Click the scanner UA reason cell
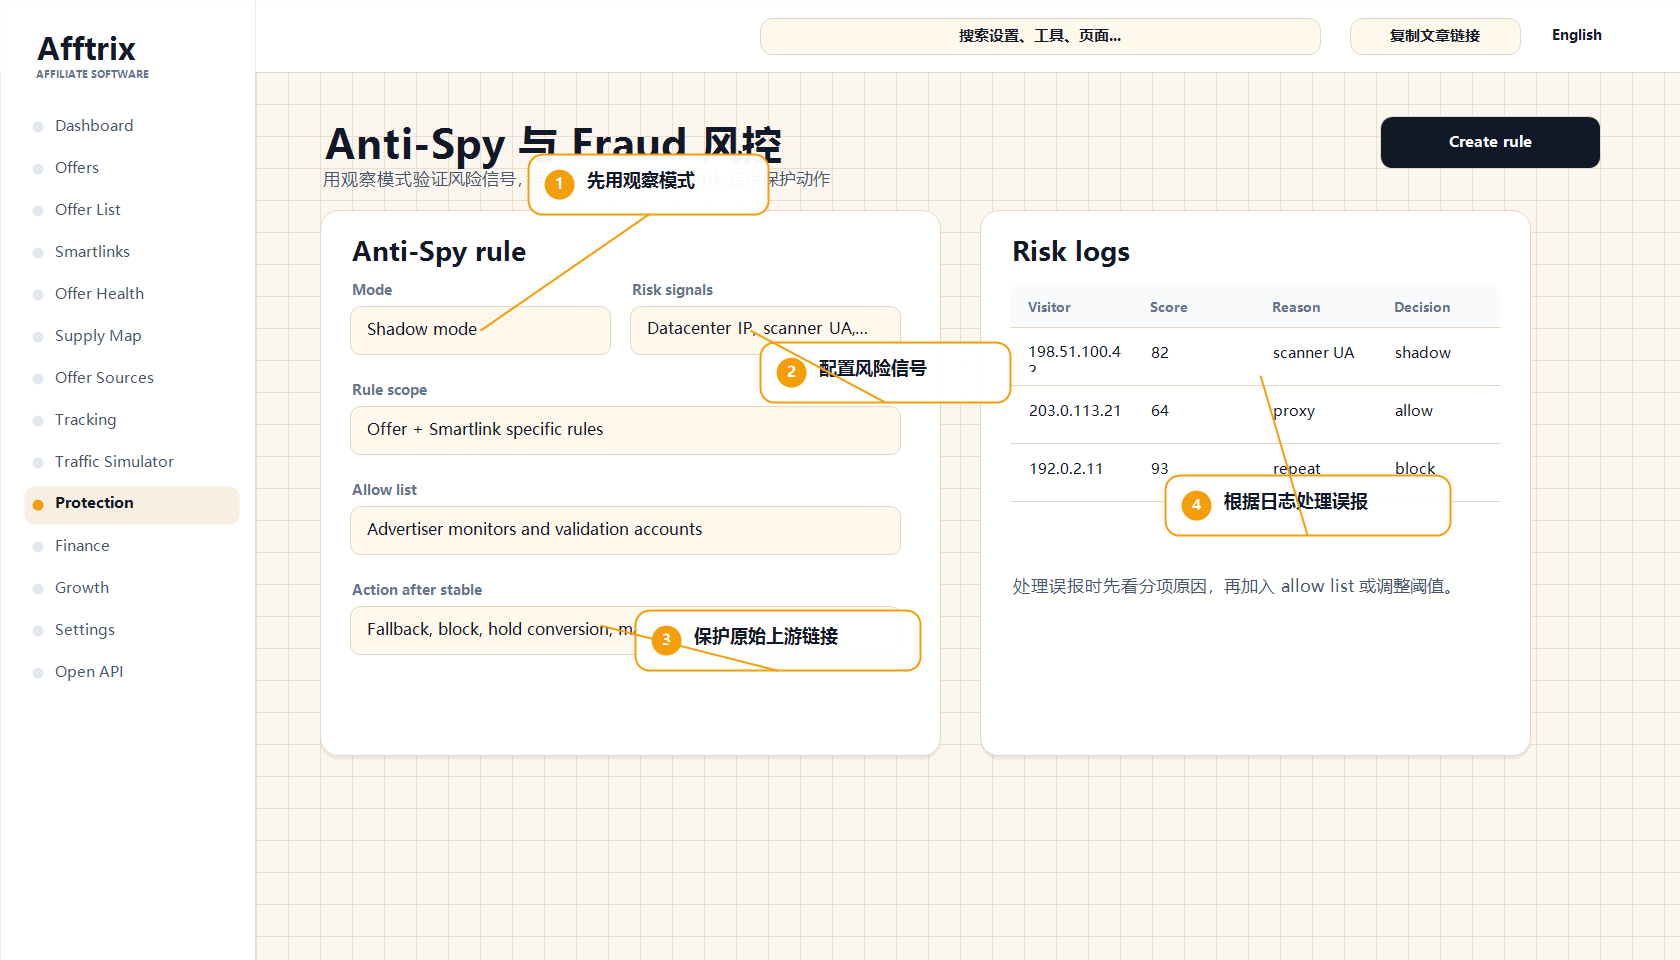Image resolution: width=1680 pixels, height=960 pixels. (x=1314, y=353)
